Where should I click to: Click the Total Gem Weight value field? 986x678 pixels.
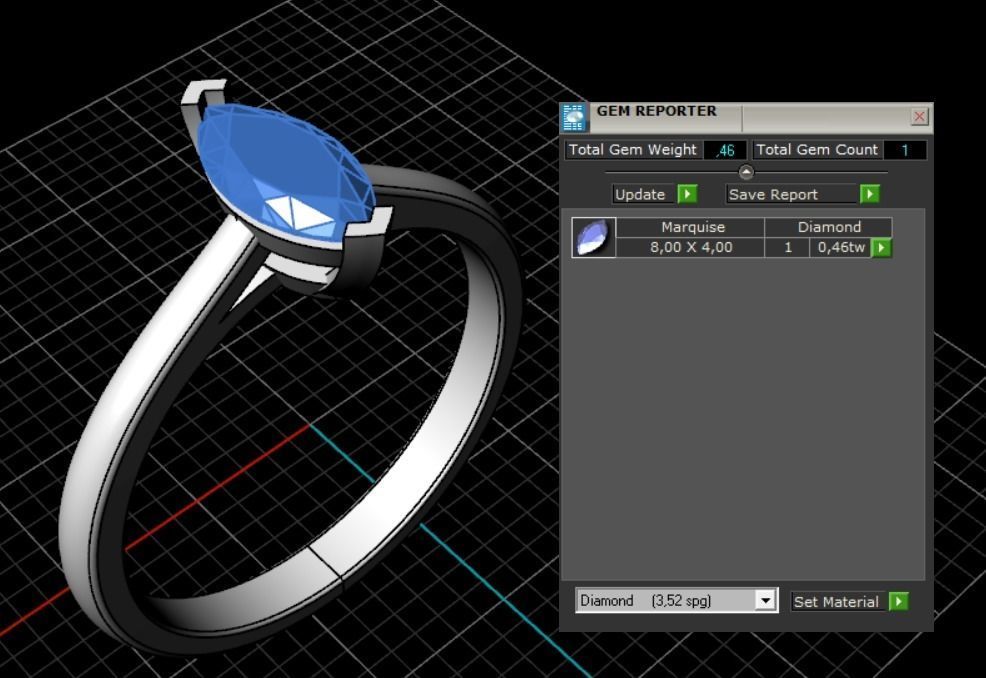click(725, 150)
